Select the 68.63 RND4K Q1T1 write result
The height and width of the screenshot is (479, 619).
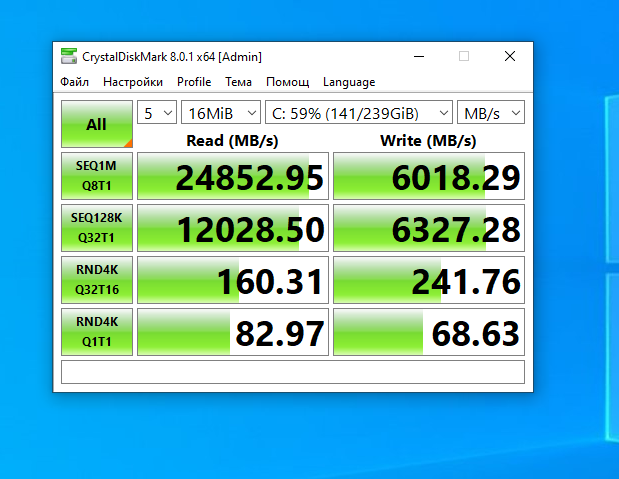point(429,332)
